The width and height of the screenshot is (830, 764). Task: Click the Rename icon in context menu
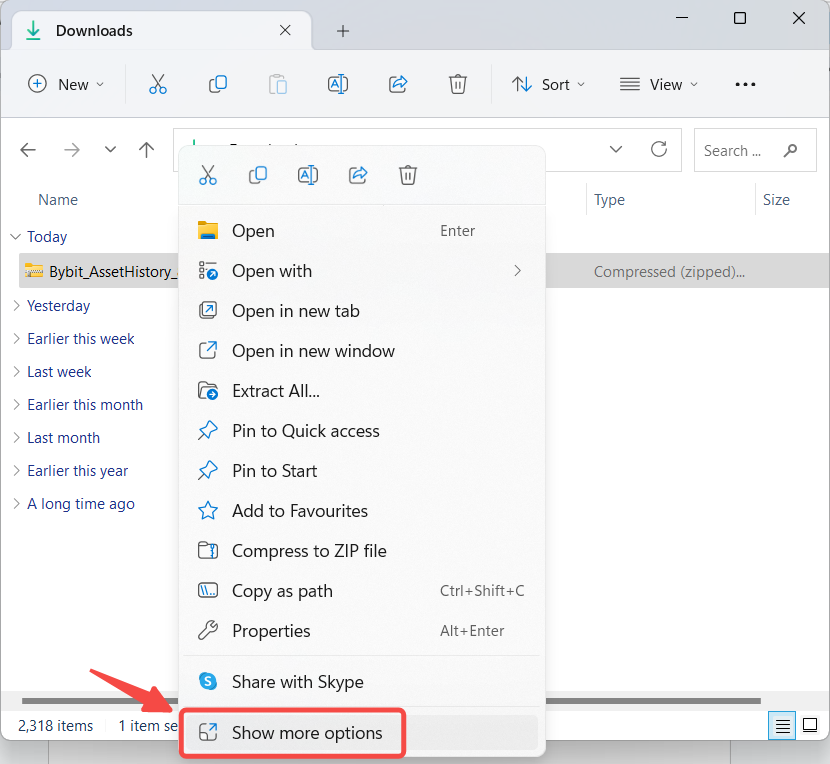(x=308, y=175)
